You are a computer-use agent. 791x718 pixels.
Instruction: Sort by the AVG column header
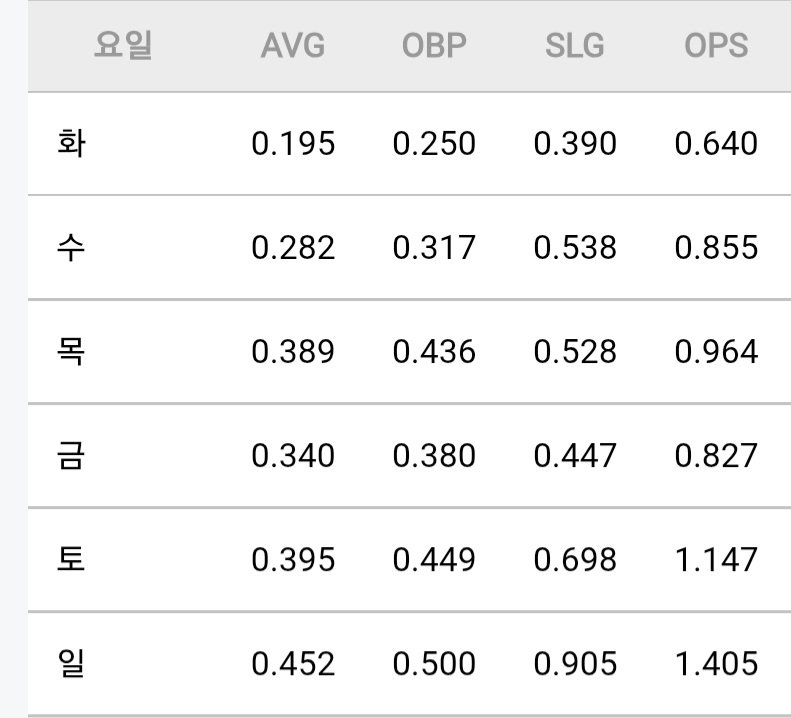coord(293,45)
